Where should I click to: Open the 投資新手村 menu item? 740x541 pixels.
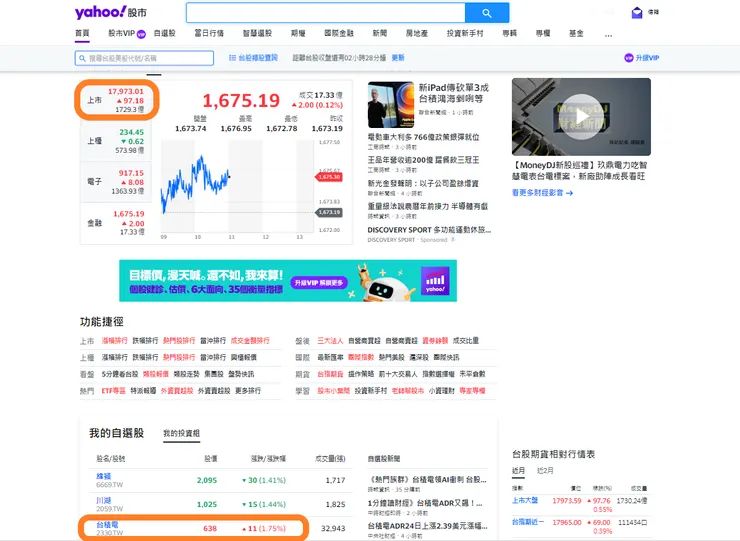[465, 33]
